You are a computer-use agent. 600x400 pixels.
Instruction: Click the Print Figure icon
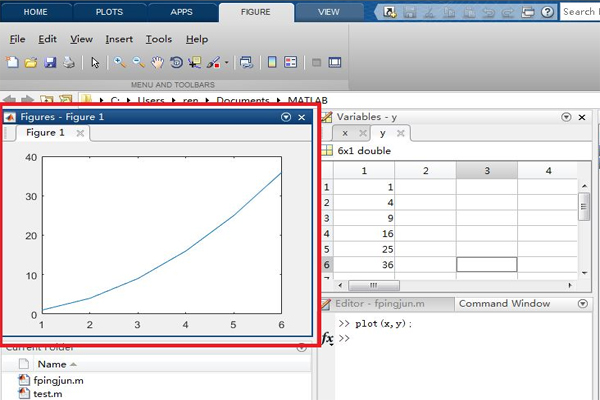68,62
